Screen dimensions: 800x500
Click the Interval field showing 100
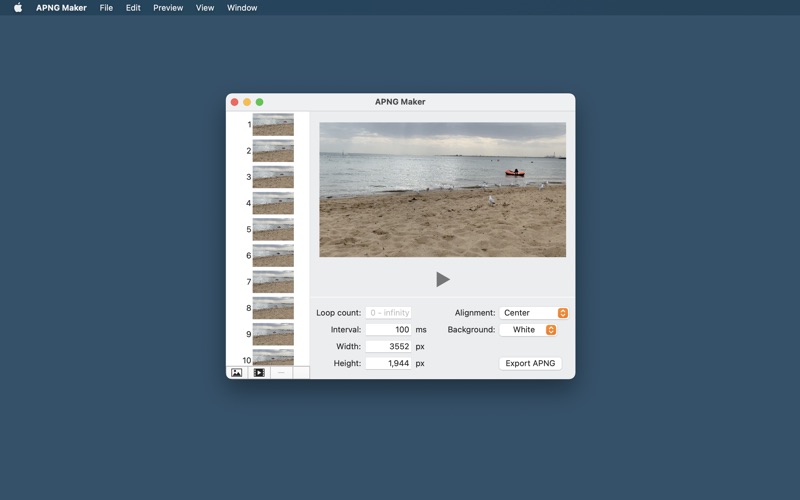(x=388, y=330)
